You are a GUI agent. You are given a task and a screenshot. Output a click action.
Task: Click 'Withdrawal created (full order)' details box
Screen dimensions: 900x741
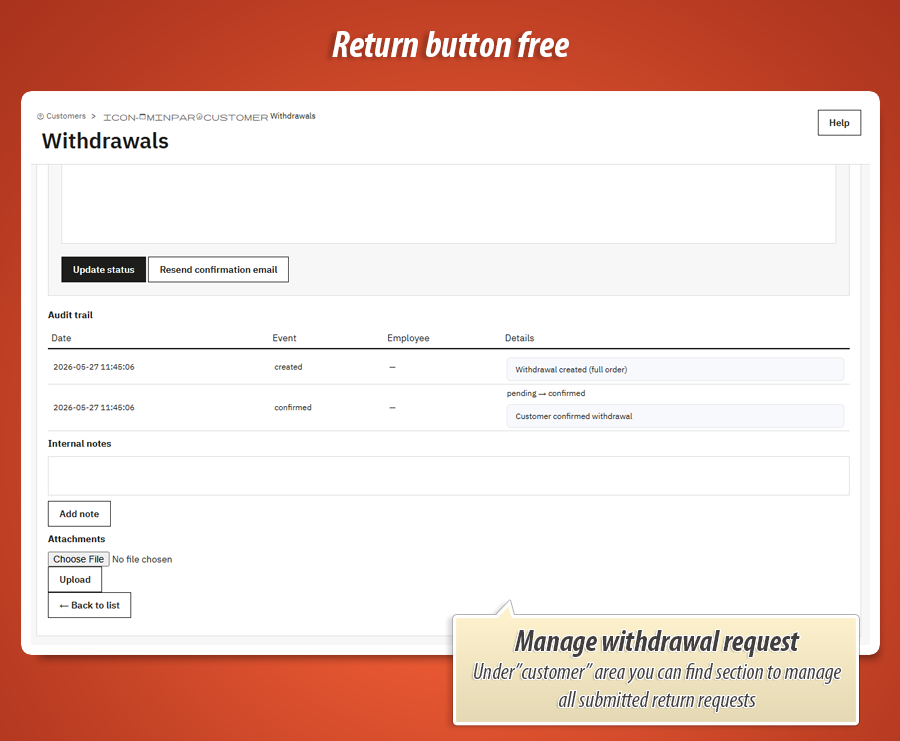point(675,370)
